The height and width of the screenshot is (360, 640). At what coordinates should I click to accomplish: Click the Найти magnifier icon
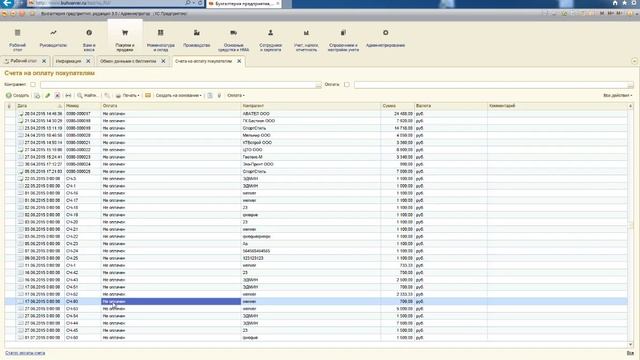coord(80,96)
